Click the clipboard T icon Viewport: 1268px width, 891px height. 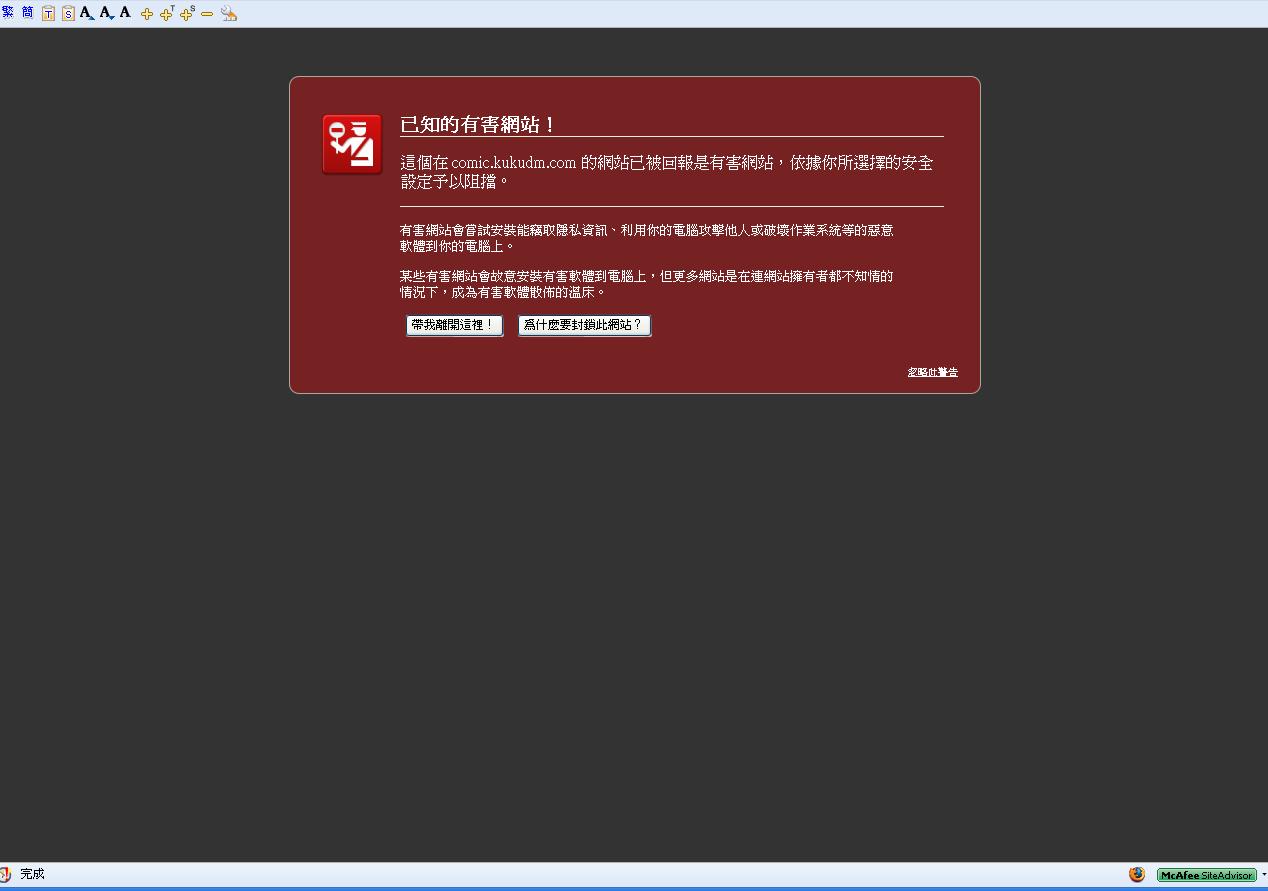pos(48,14)
